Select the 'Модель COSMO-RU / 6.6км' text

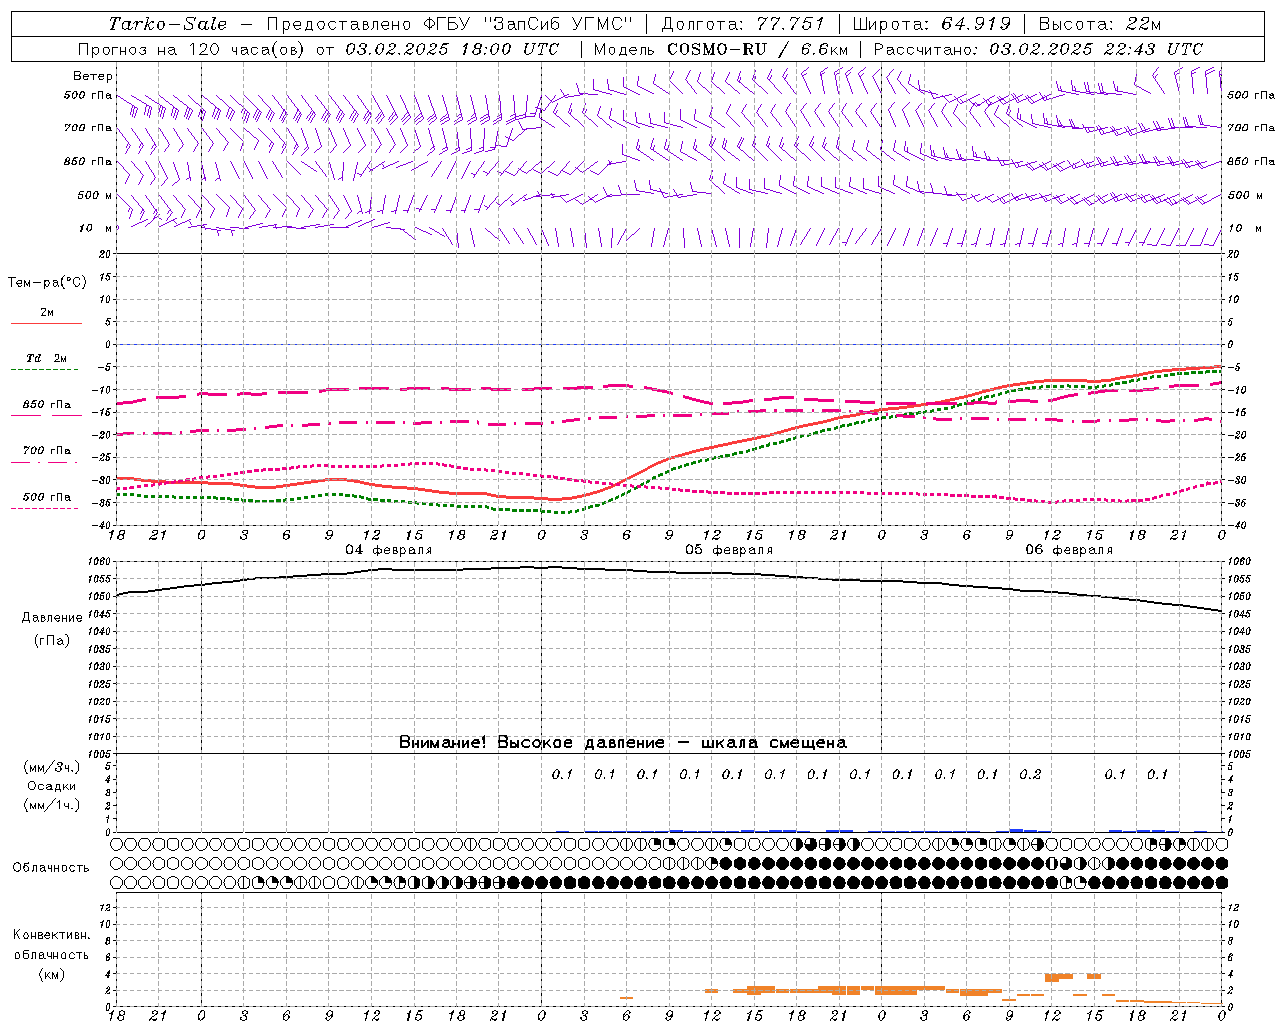point(721,49)
